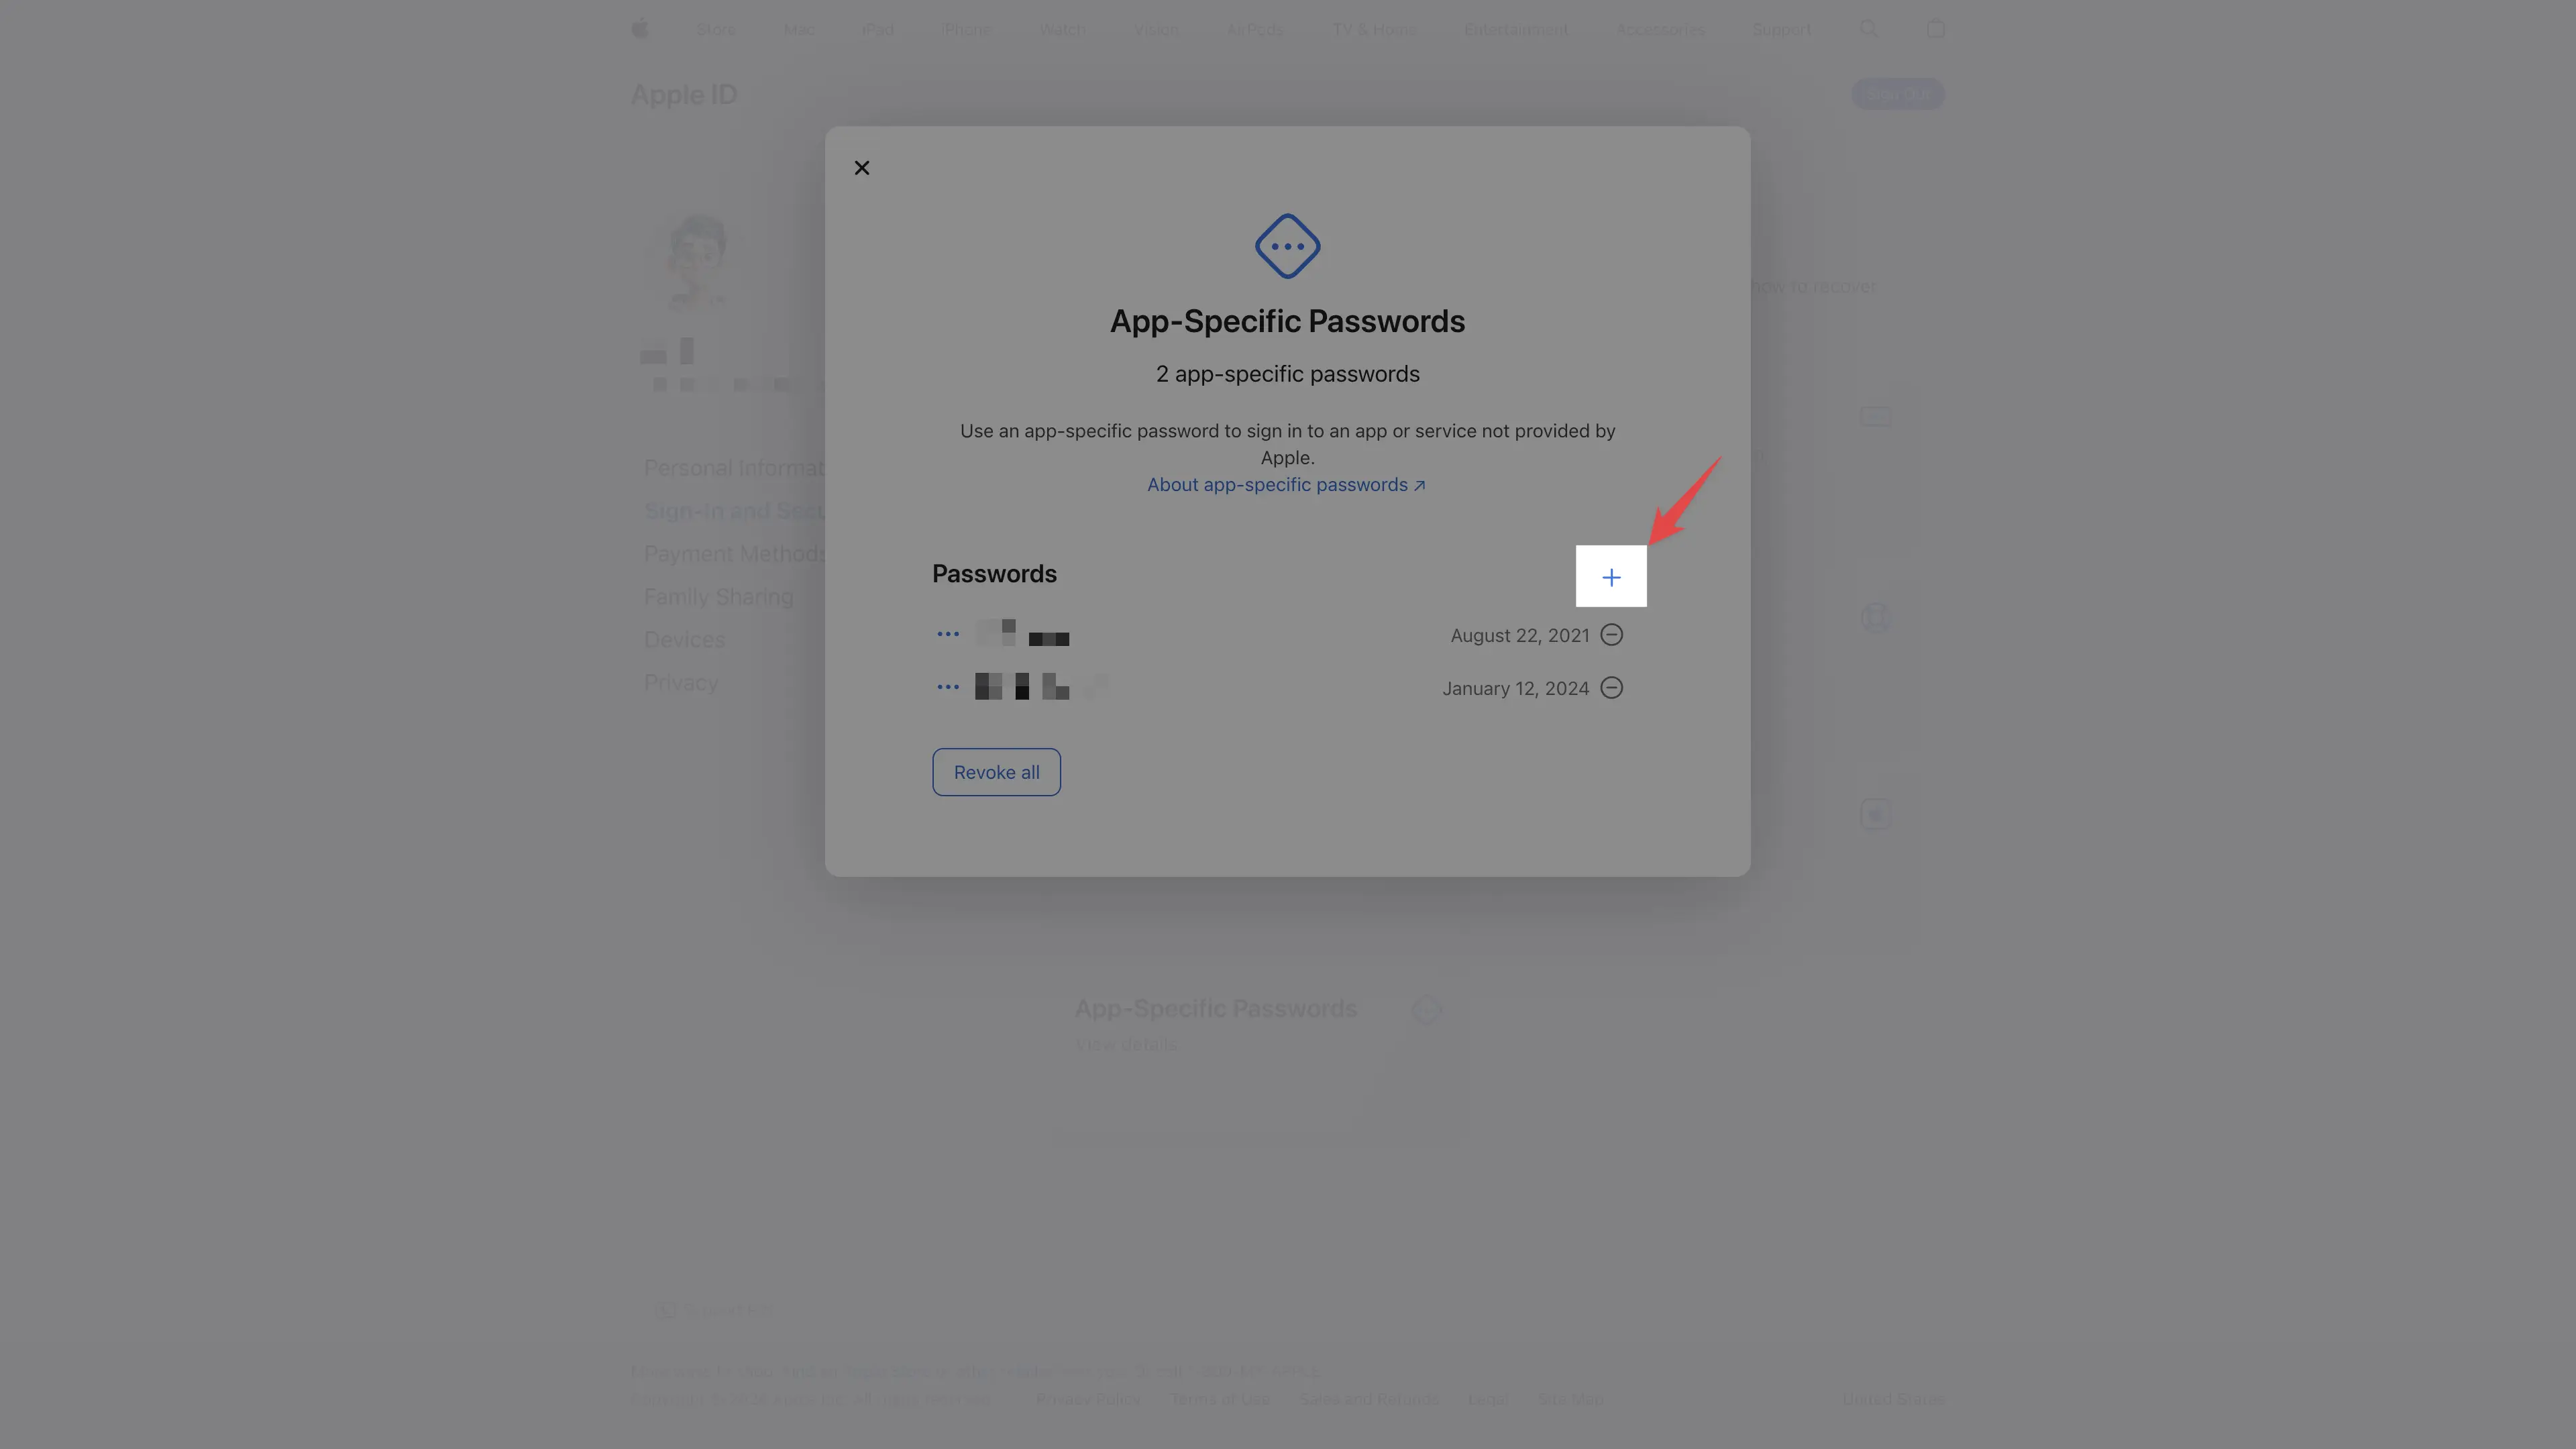
Task: Click the blue diamond passwords icon
Action: point(1288,246)
